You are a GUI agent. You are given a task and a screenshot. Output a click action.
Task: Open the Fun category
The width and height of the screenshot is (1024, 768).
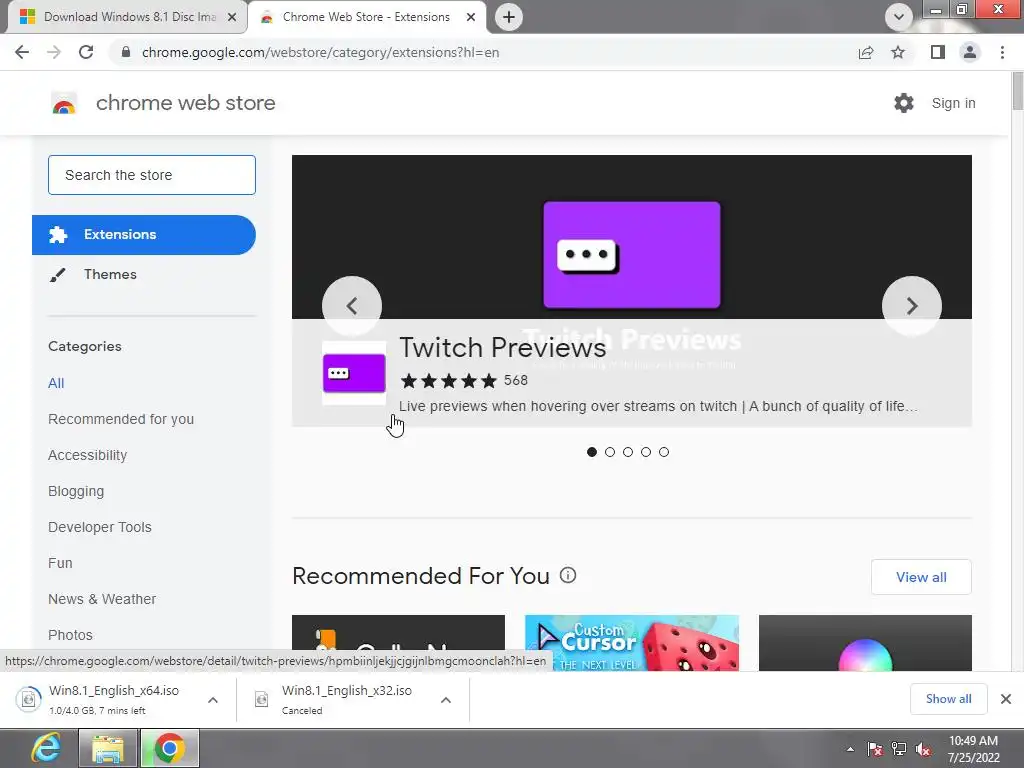[60, 563]
